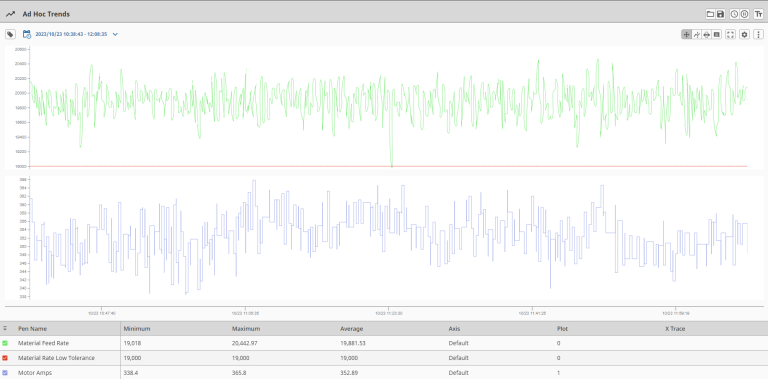This screenshot has width=768, height=379.
Task: Click the 19,018 minimum value
Action: 131,343
